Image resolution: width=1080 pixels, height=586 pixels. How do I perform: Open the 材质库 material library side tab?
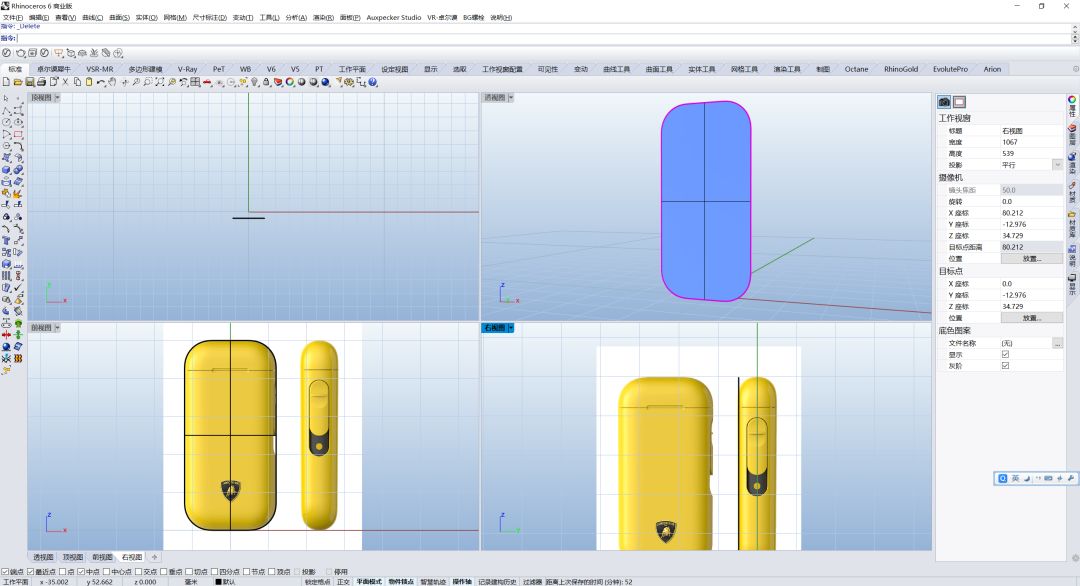(1072, 224)
